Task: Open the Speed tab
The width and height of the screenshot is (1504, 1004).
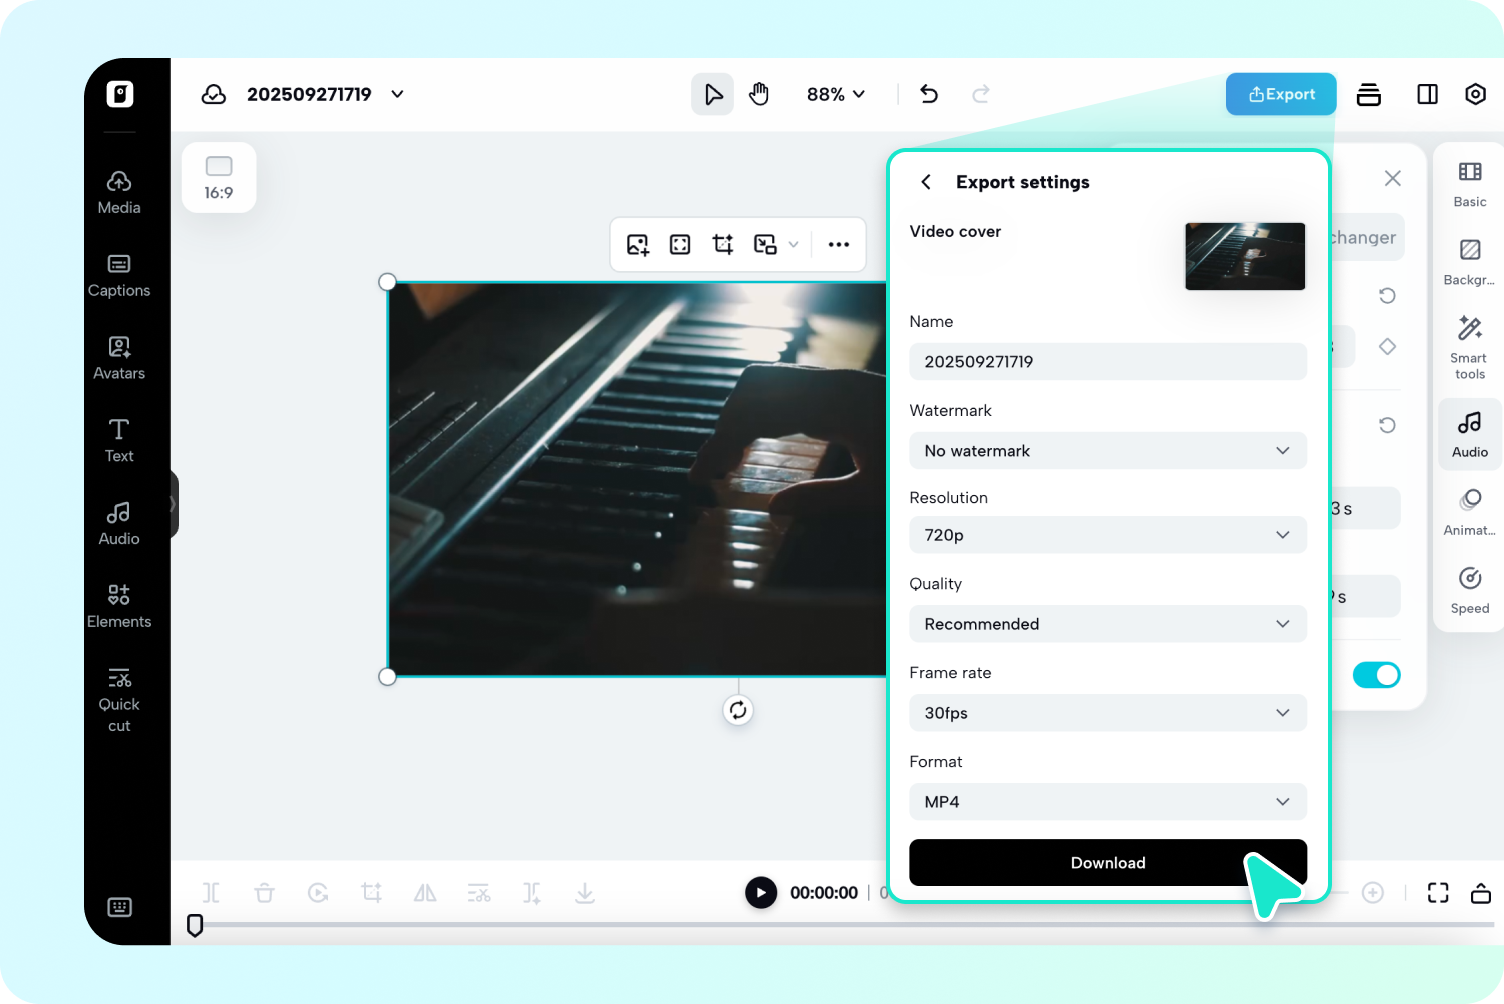Action: pos(1470,591)
